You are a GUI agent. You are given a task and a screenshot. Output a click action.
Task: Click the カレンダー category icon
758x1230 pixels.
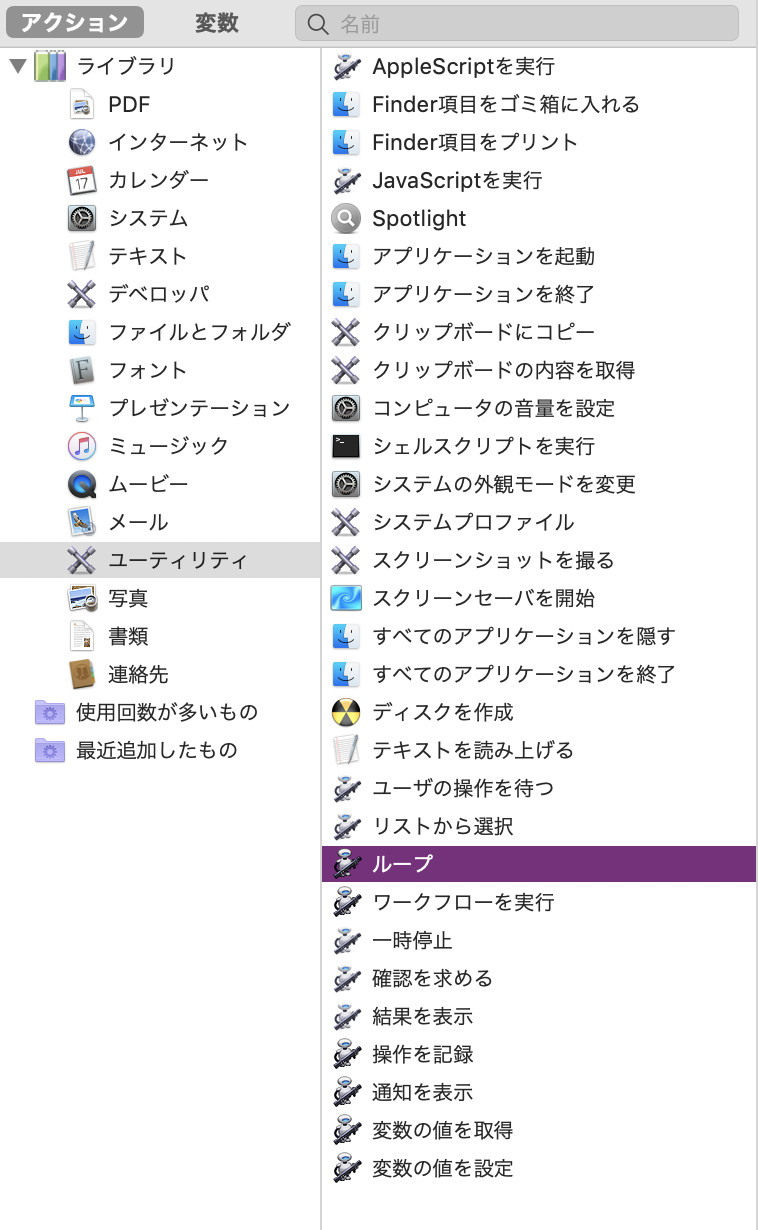pyautogui.click(x=82, y=181)
